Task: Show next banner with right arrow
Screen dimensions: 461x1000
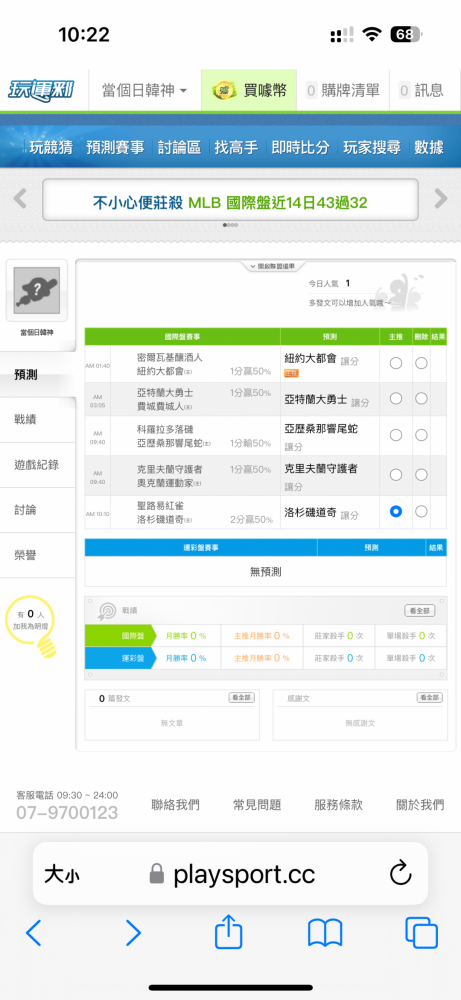Action: 441,198
